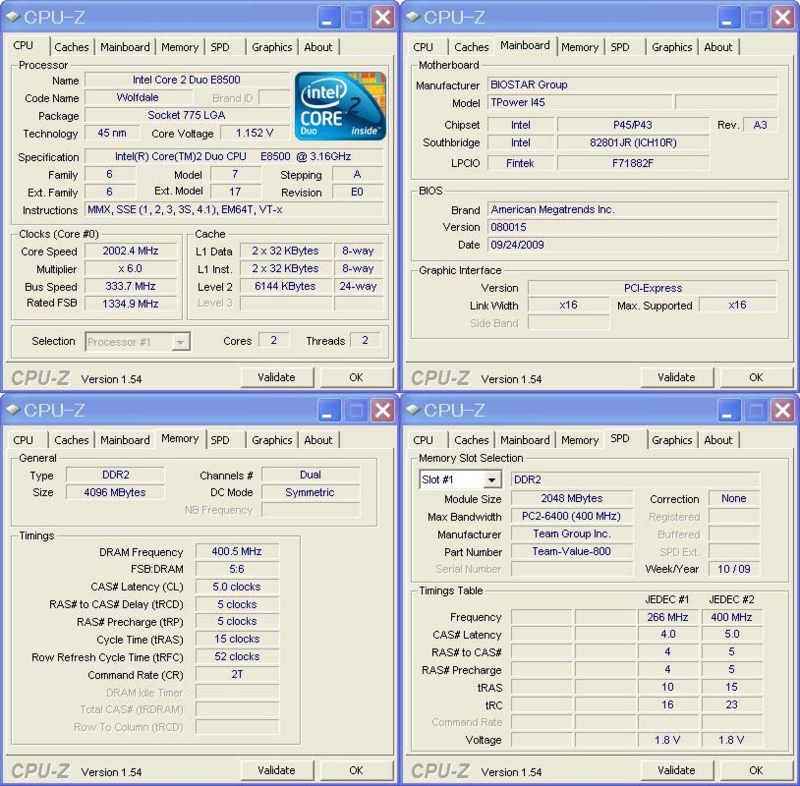Switch to Caches tab in the CPU window

(71, 47)
